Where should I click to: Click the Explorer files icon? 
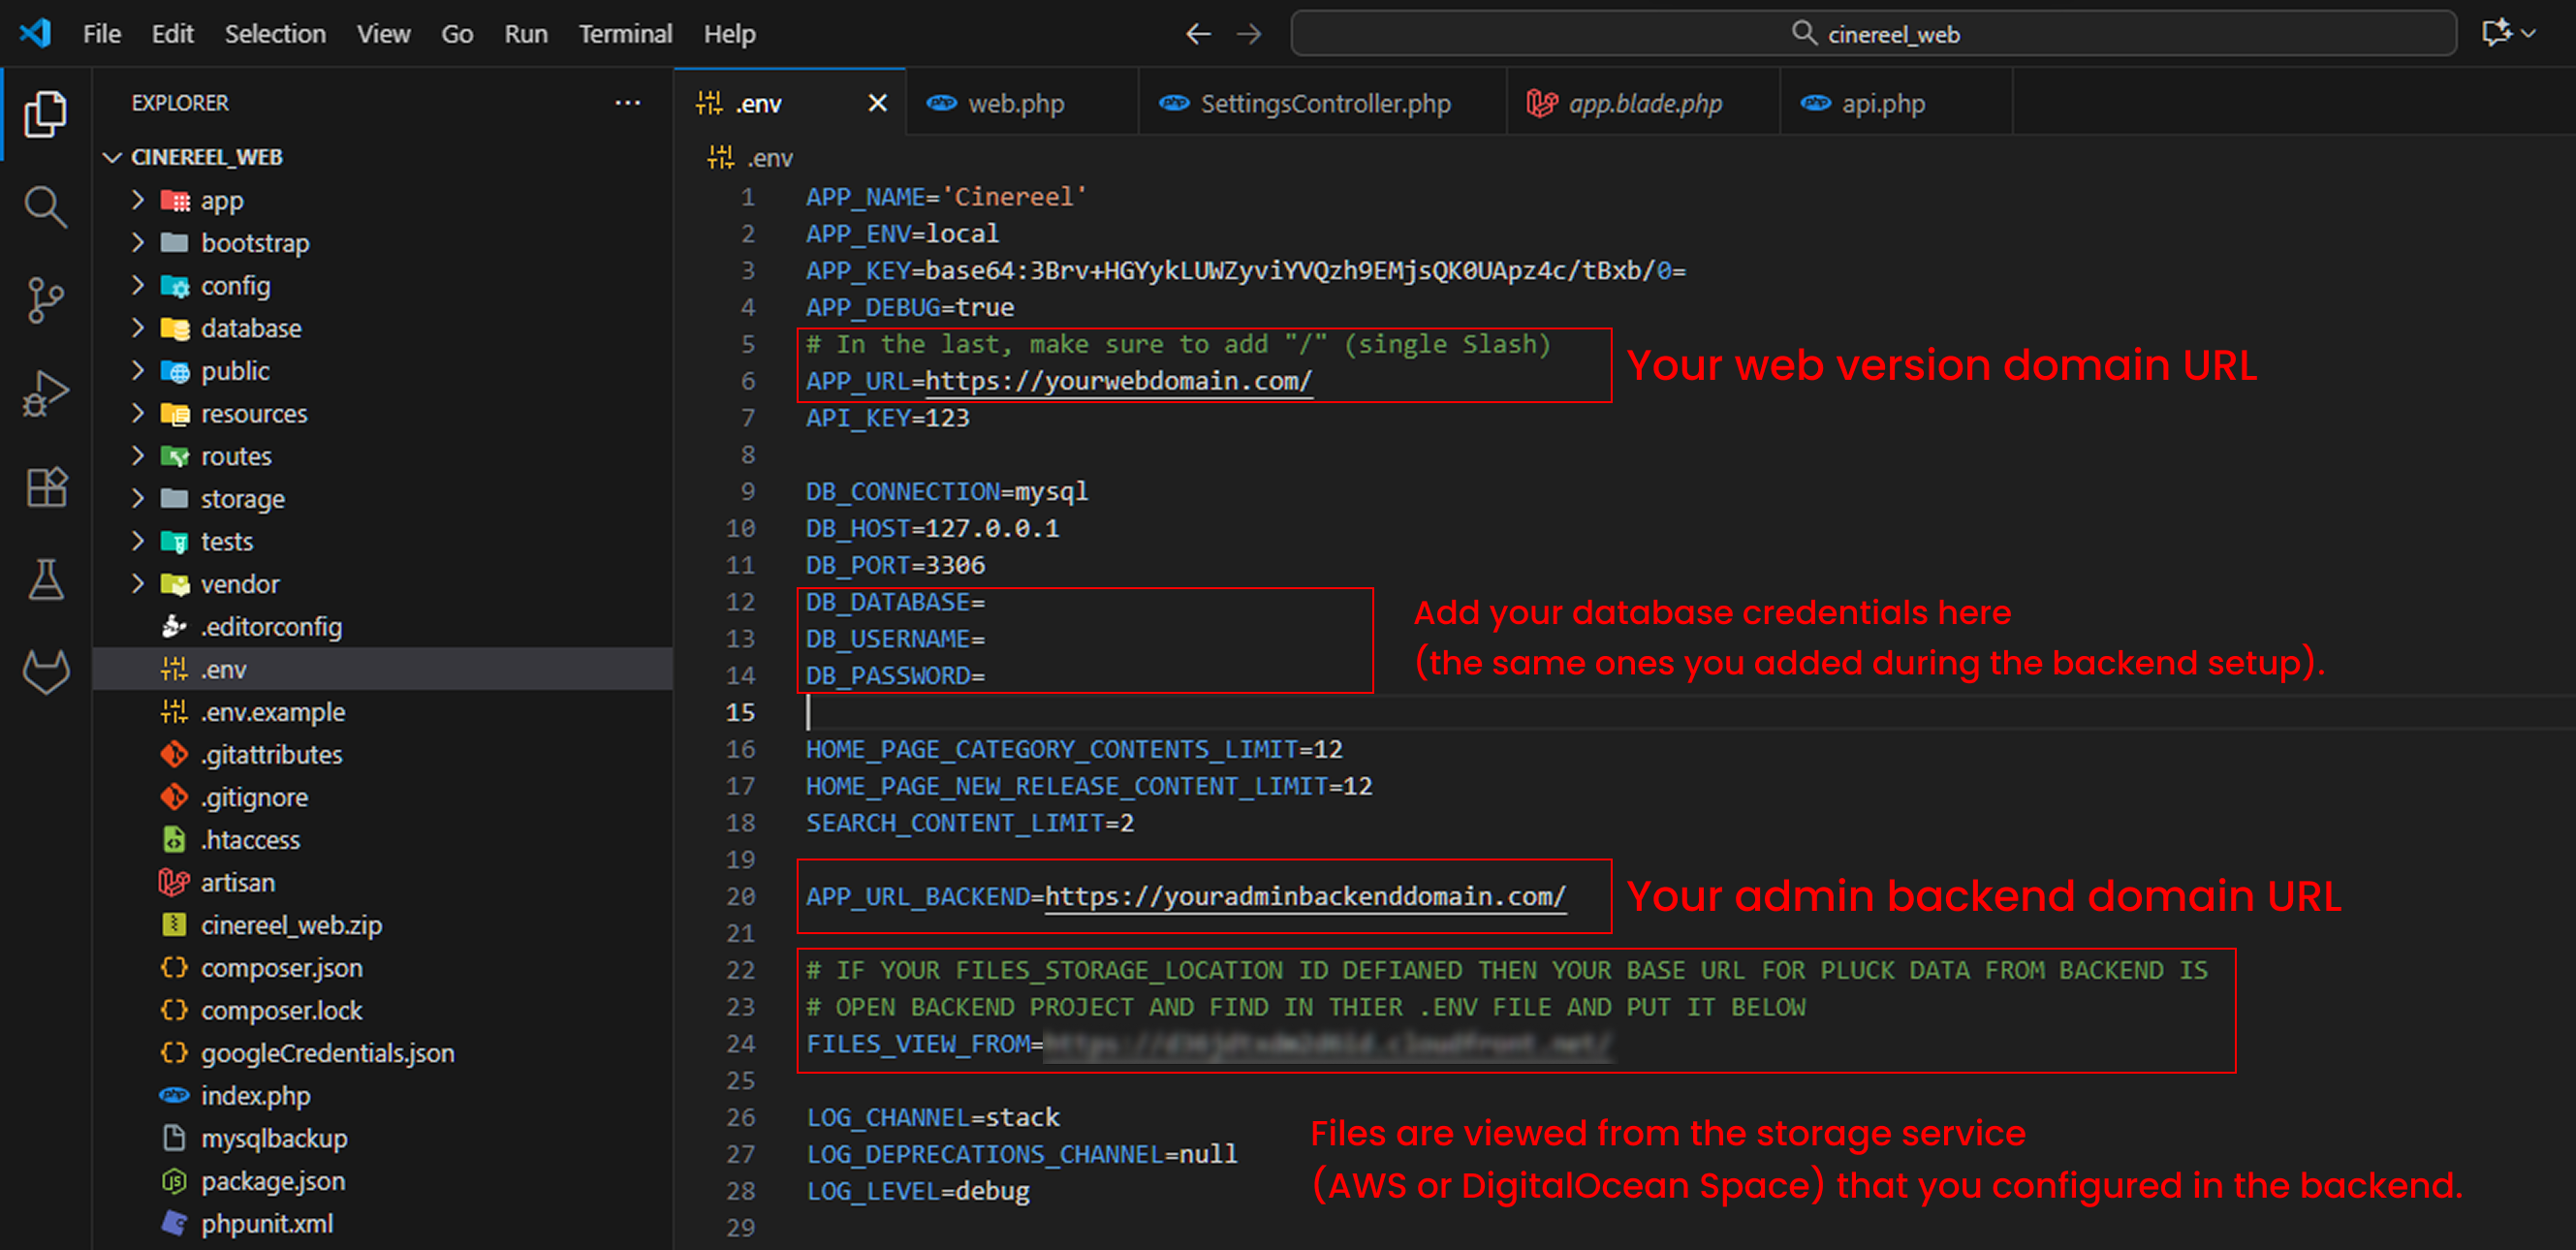coord(45,113)
